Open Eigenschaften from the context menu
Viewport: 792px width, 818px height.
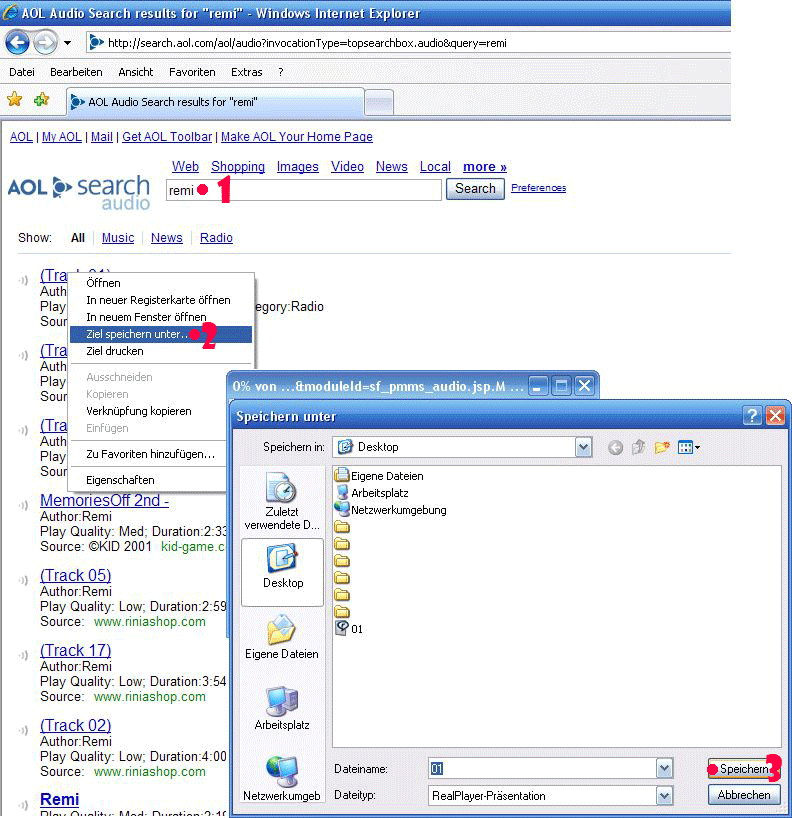pyautogui.click(x=149, y=480)
